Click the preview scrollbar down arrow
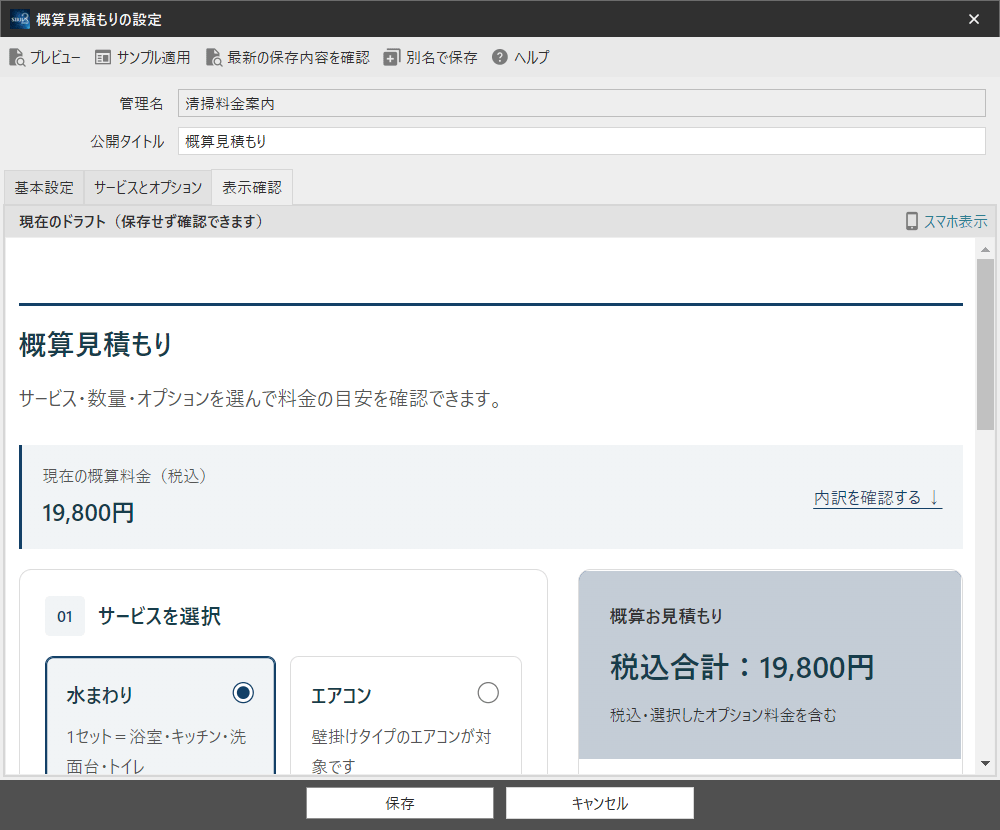This screenshot has height=830, width=1000. (985, 763)
